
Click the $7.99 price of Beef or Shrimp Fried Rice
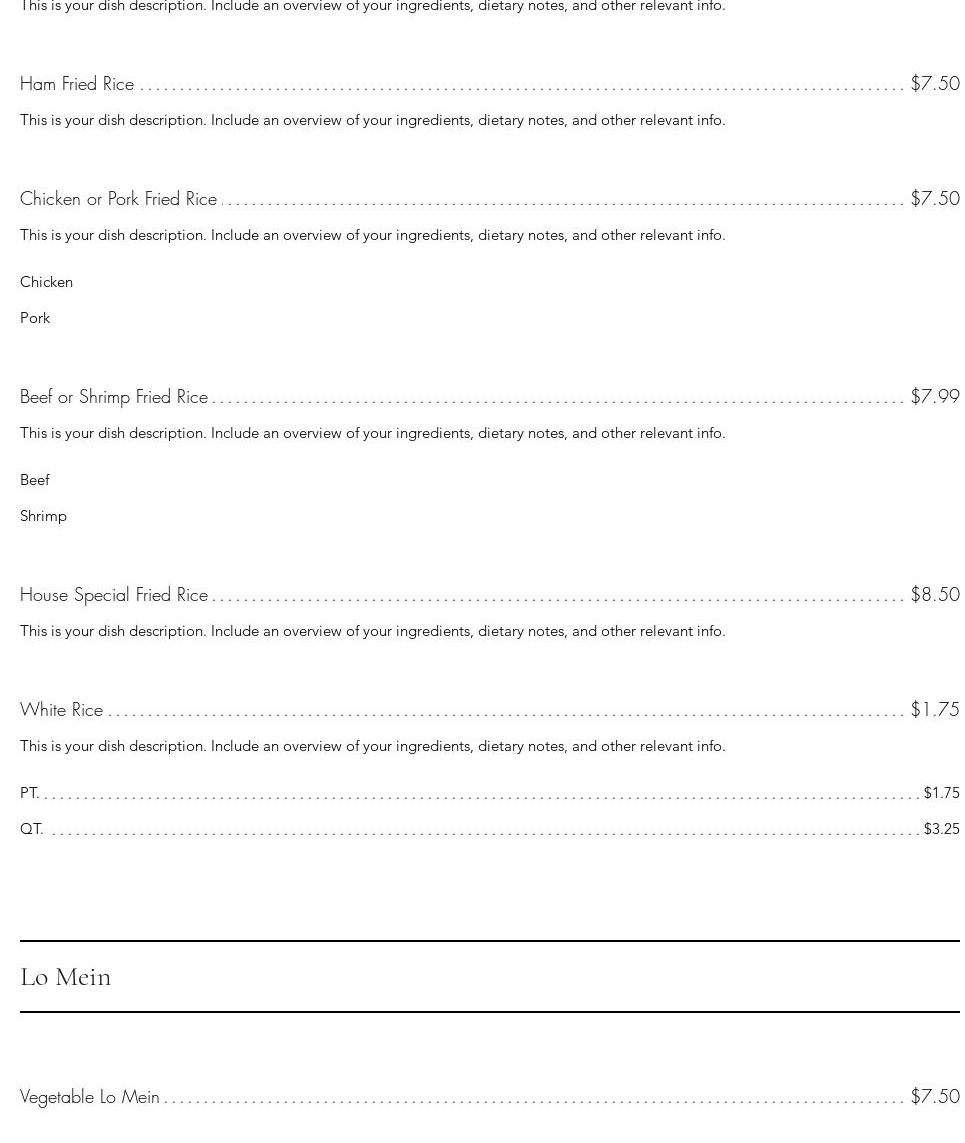pyautogui.click(x=934, y=397)
